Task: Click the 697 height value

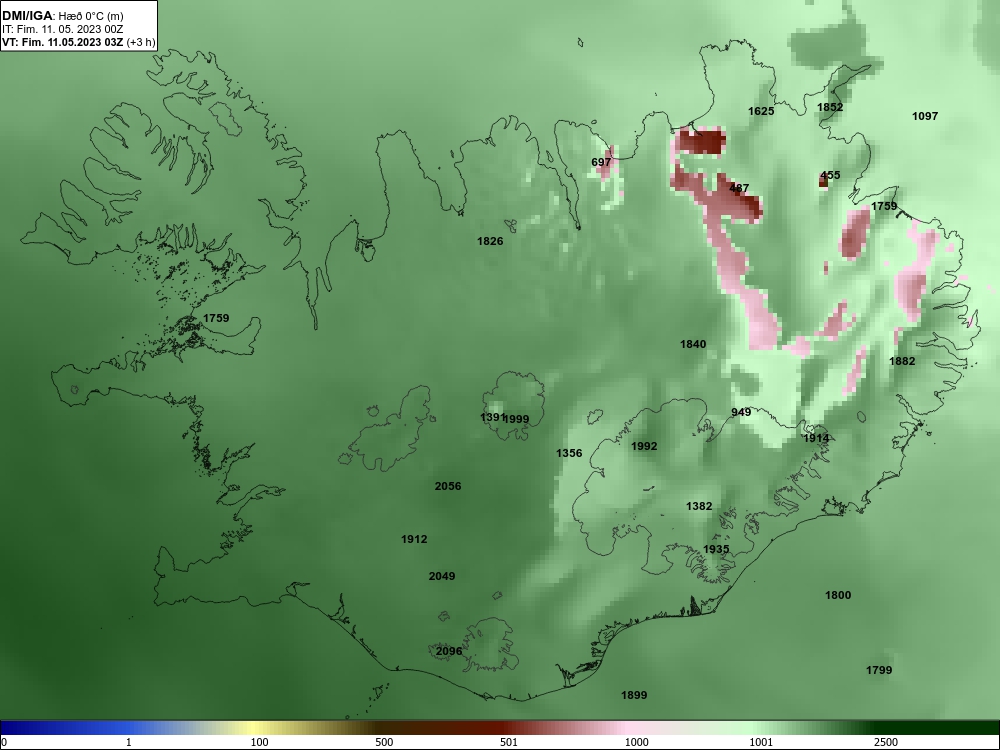Action: (601, 162)
